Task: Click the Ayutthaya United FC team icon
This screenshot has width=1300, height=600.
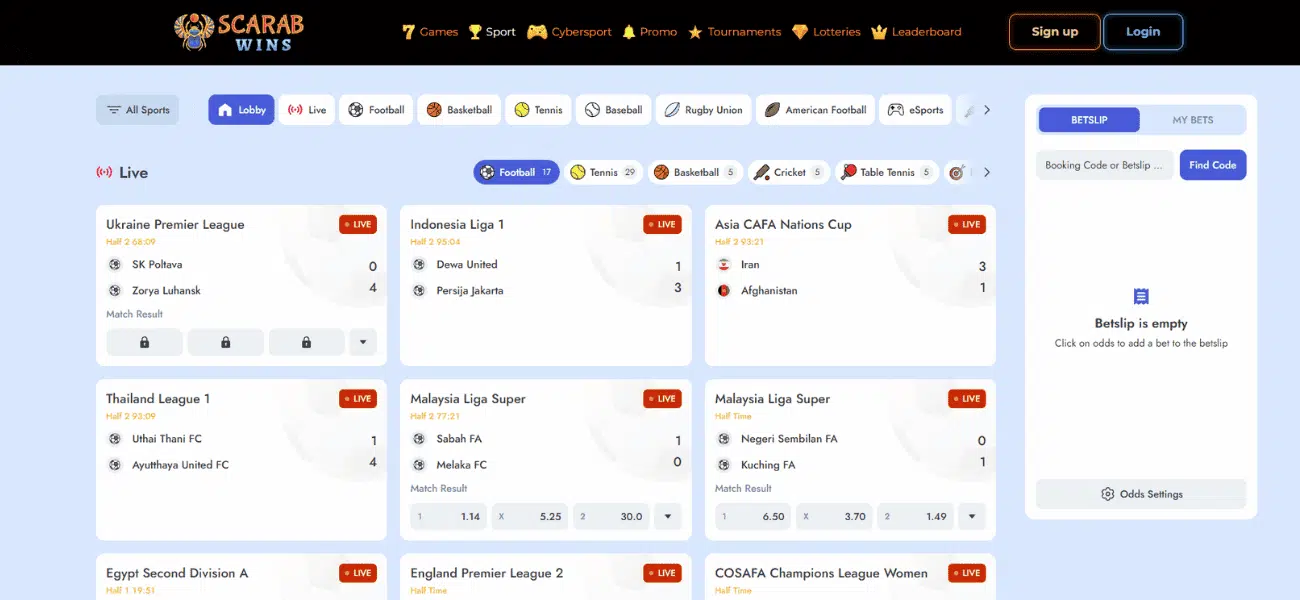Action: click(x=115, y=465)
